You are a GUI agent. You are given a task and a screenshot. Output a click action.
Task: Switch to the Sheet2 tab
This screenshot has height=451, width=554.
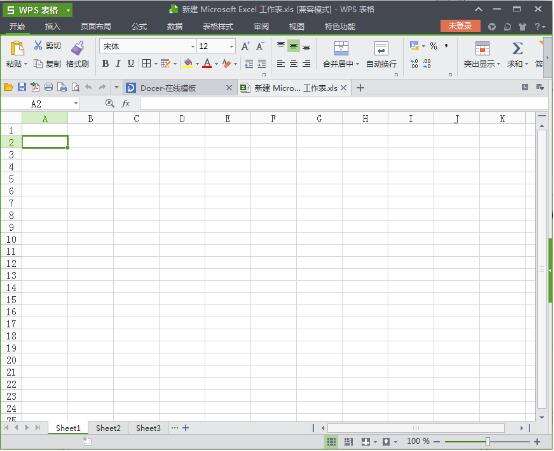[108, 428]
